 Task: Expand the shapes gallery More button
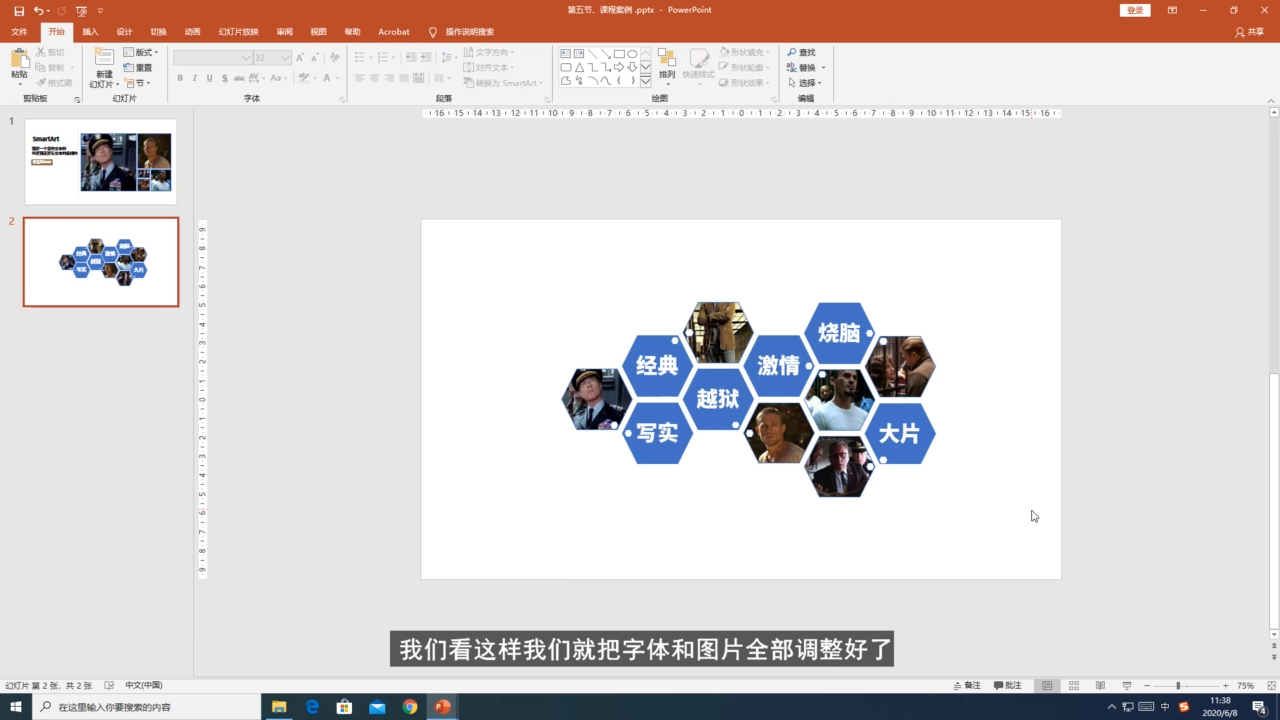point(646,81)
